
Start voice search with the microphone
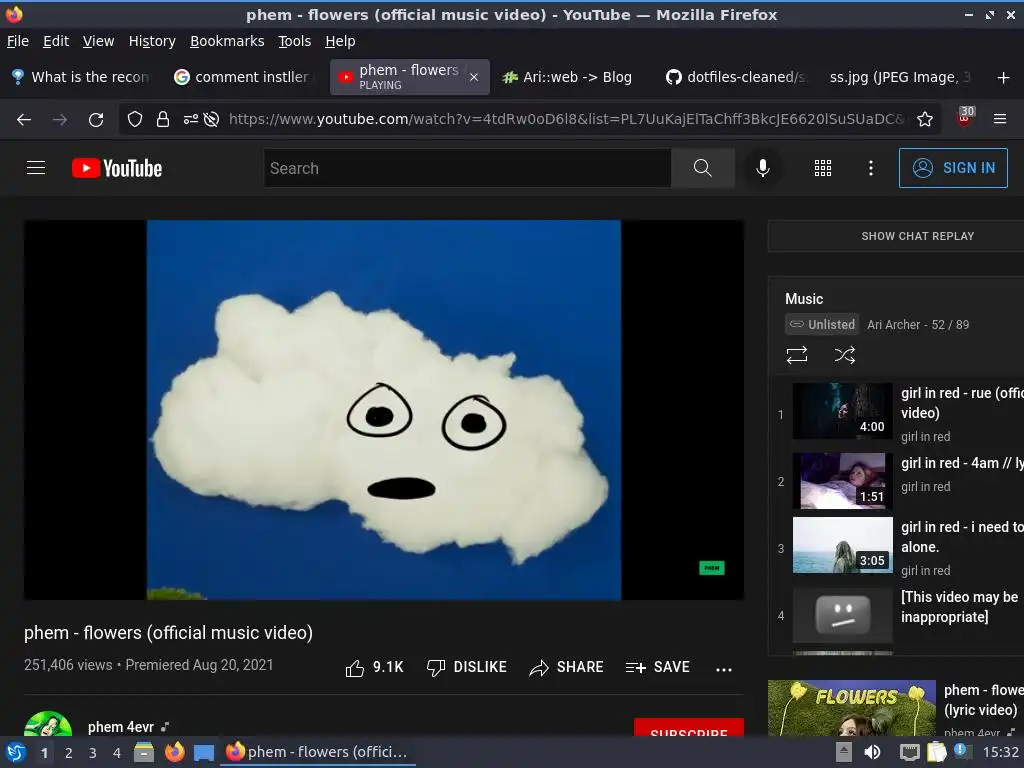point(762,168)
